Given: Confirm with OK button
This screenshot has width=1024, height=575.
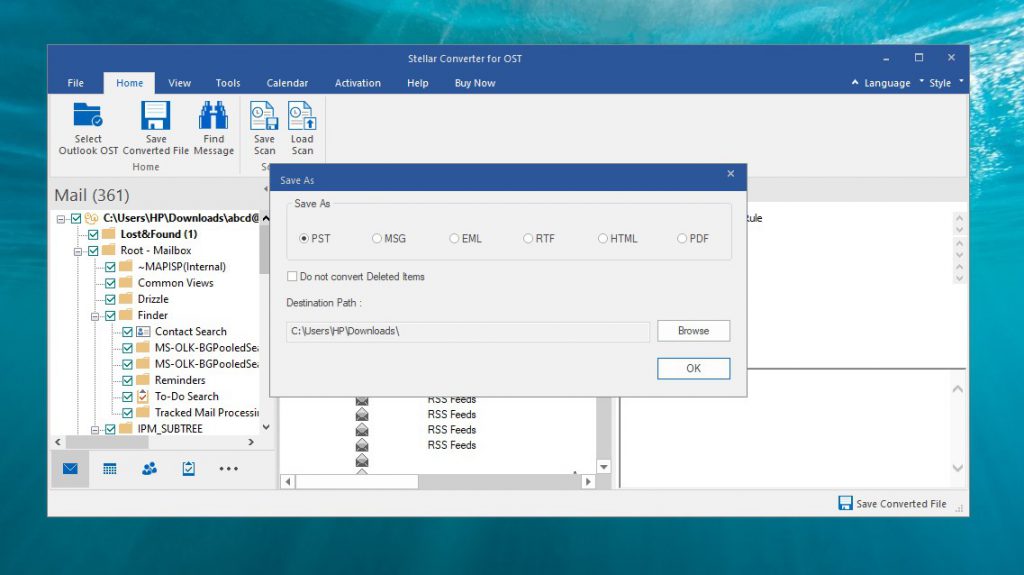Looking at the screenshot, I should pyautogui.click(x=694, y=369).
